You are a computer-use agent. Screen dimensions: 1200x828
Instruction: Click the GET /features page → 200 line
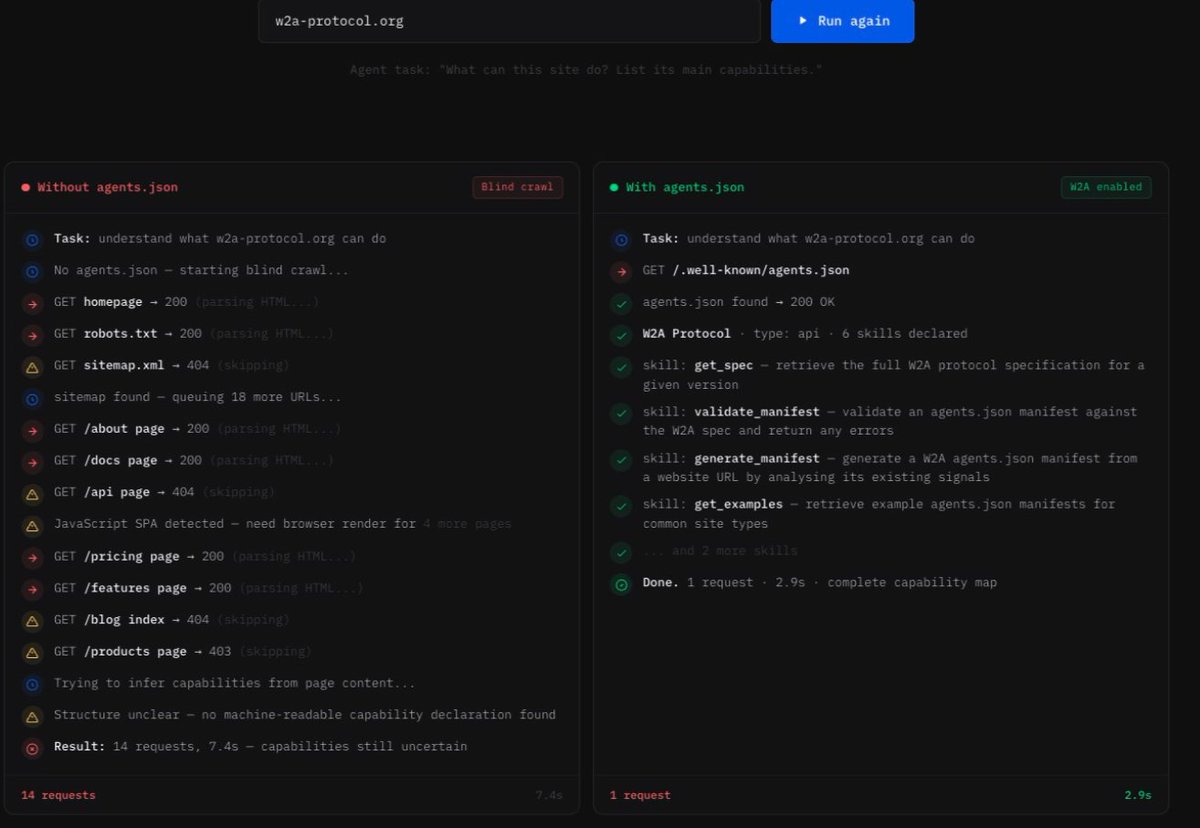click(209, 588)
